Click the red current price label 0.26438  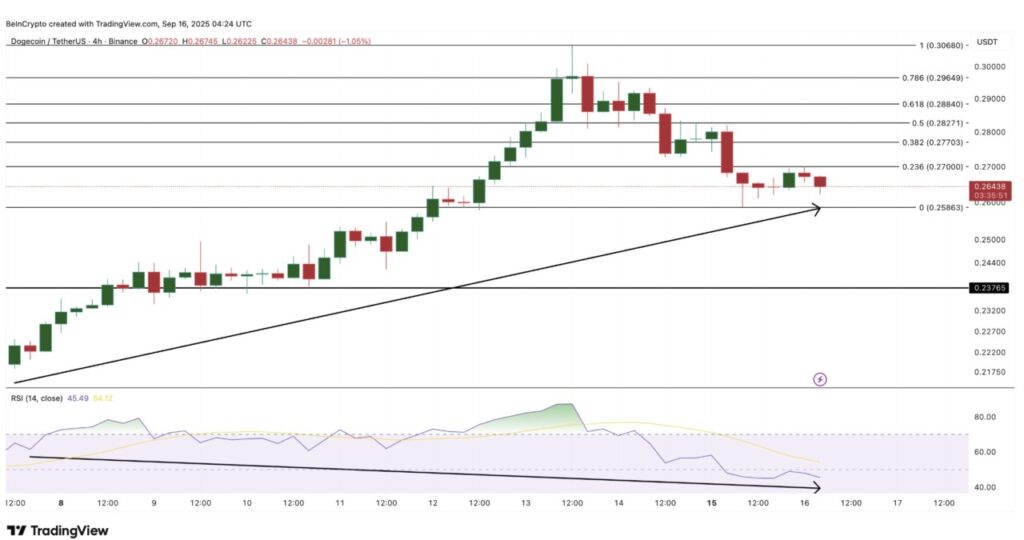[x=991, y=186]
